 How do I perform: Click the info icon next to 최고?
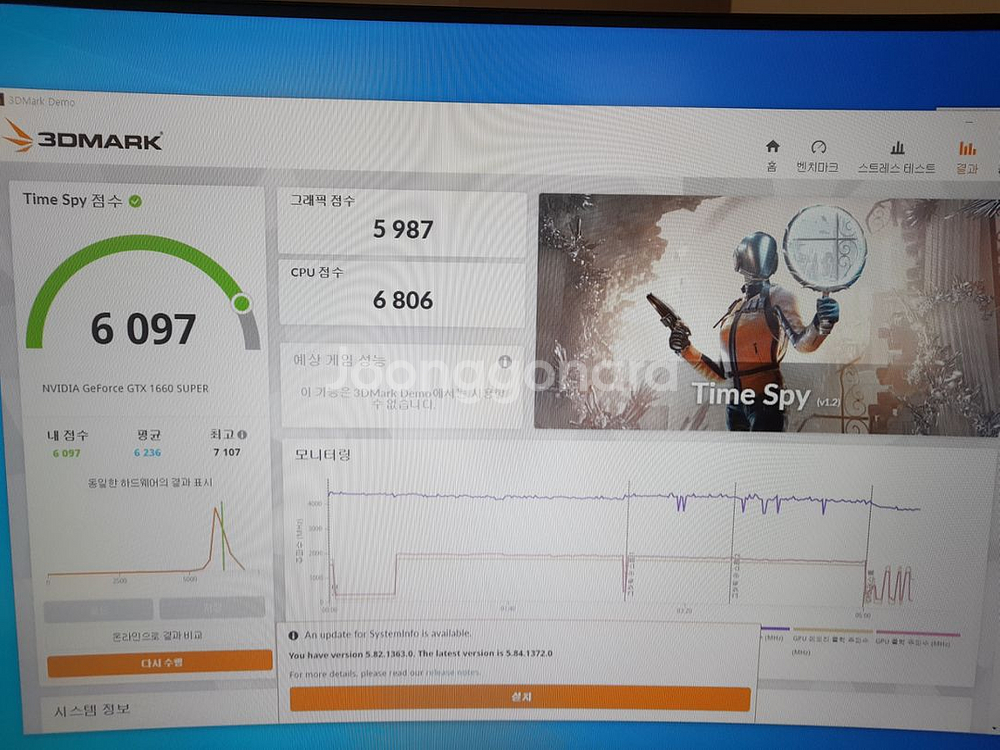242,434
